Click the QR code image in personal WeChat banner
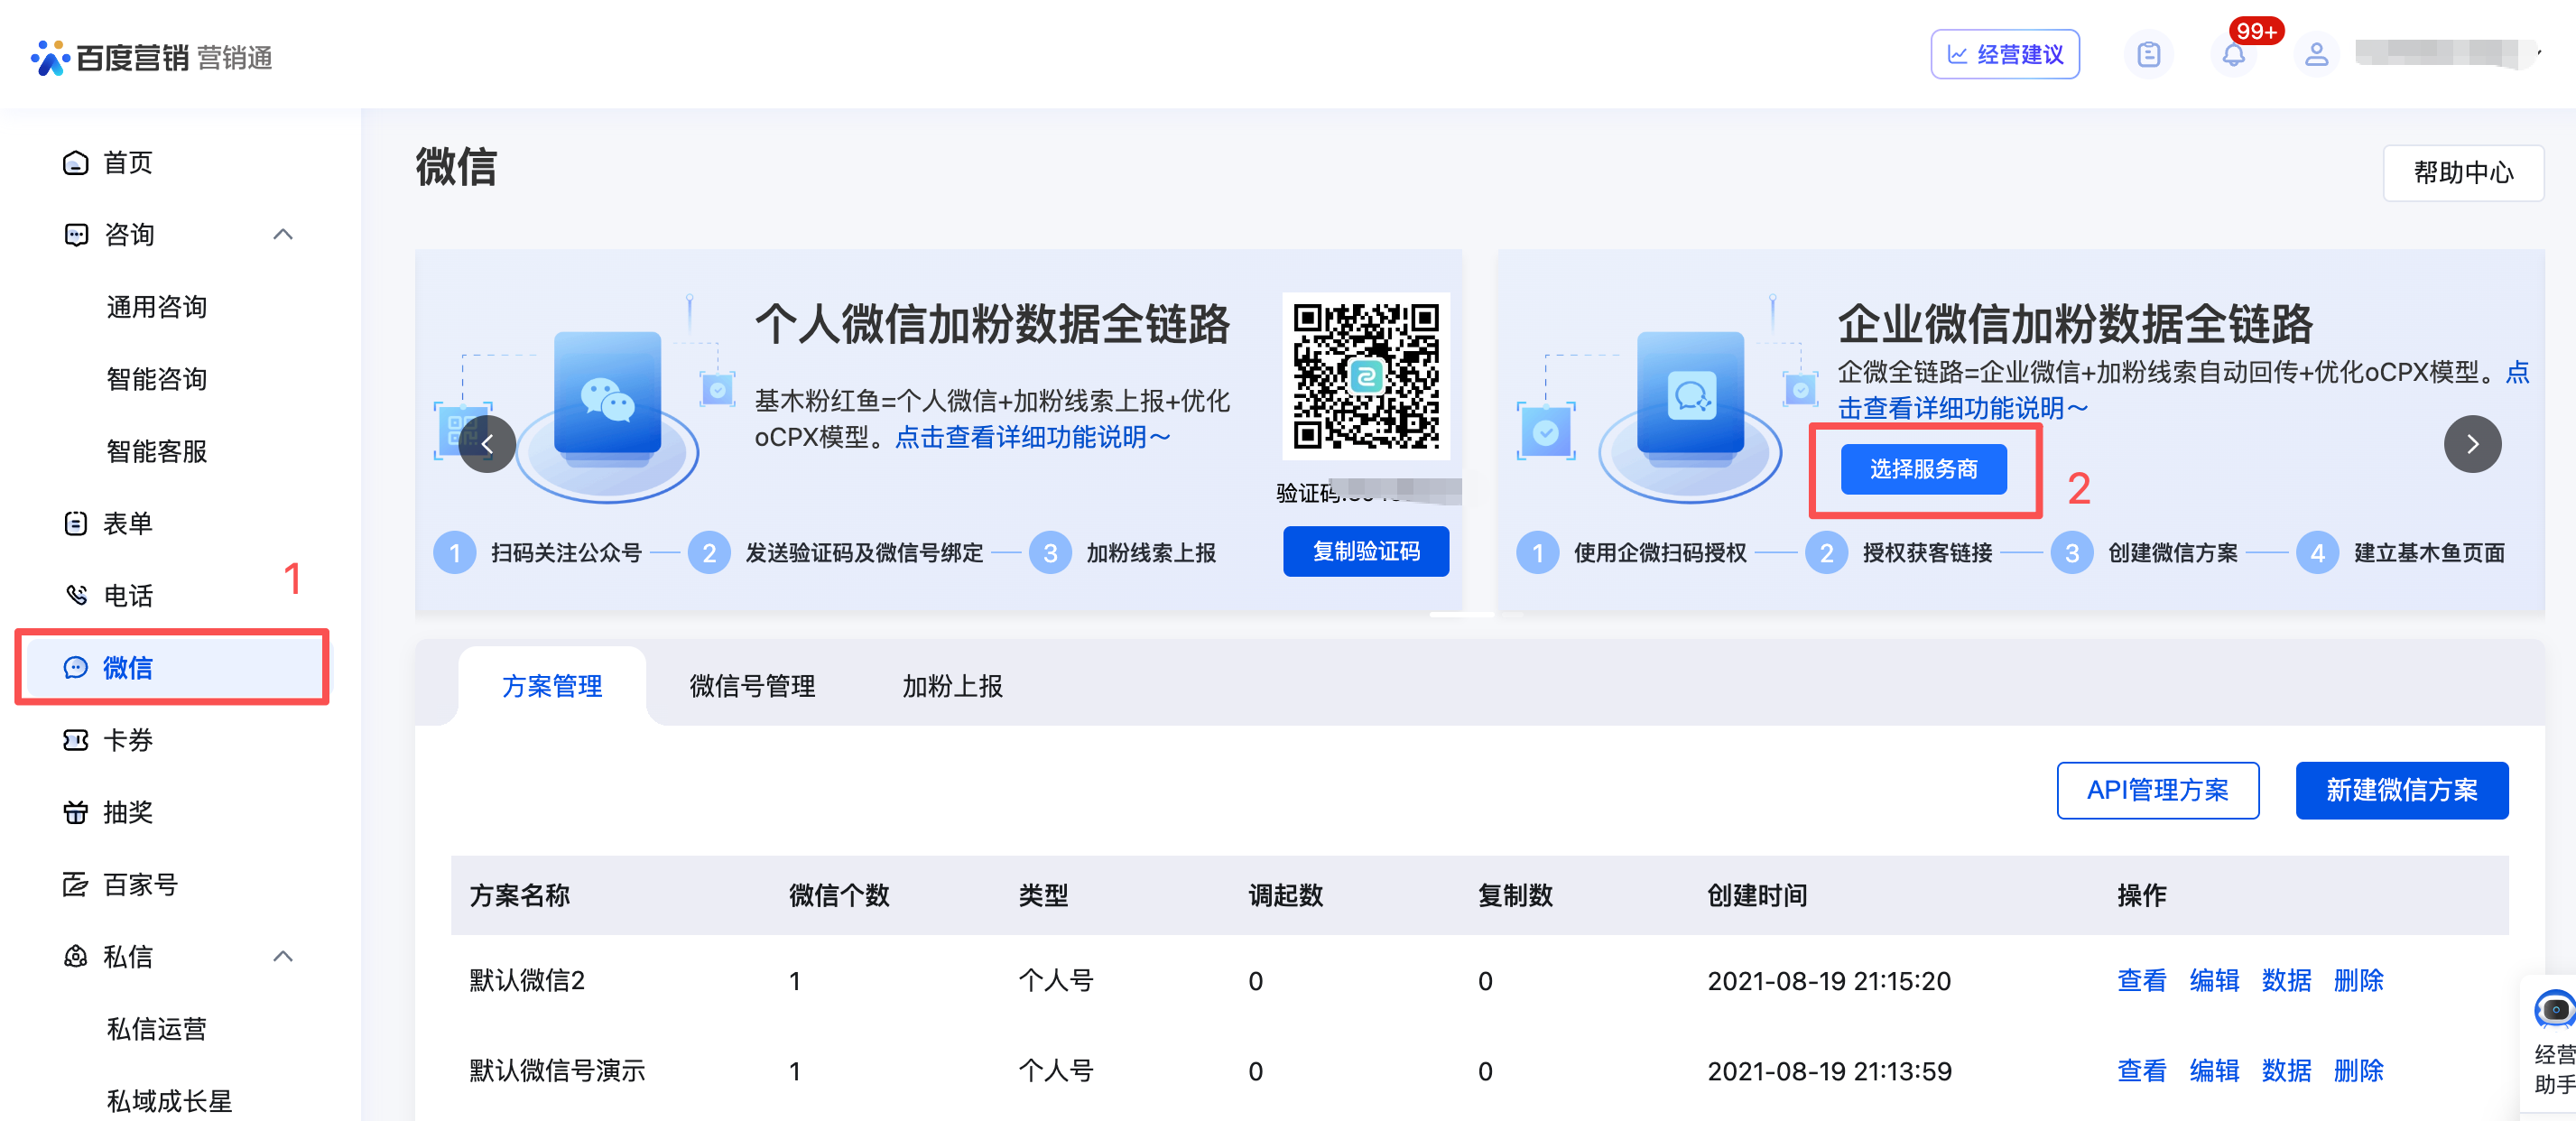This screenshot has width=2576, height=1121. point(1366,376)
